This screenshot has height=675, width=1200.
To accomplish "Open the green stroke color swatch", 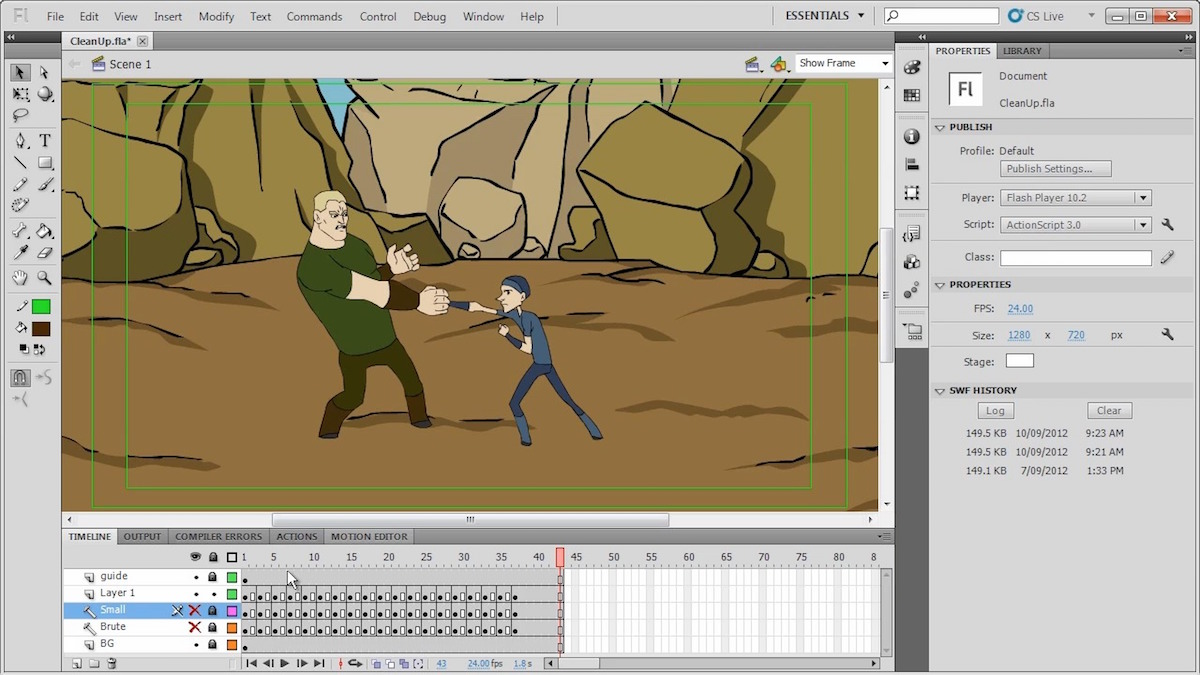I will [41, 307].
